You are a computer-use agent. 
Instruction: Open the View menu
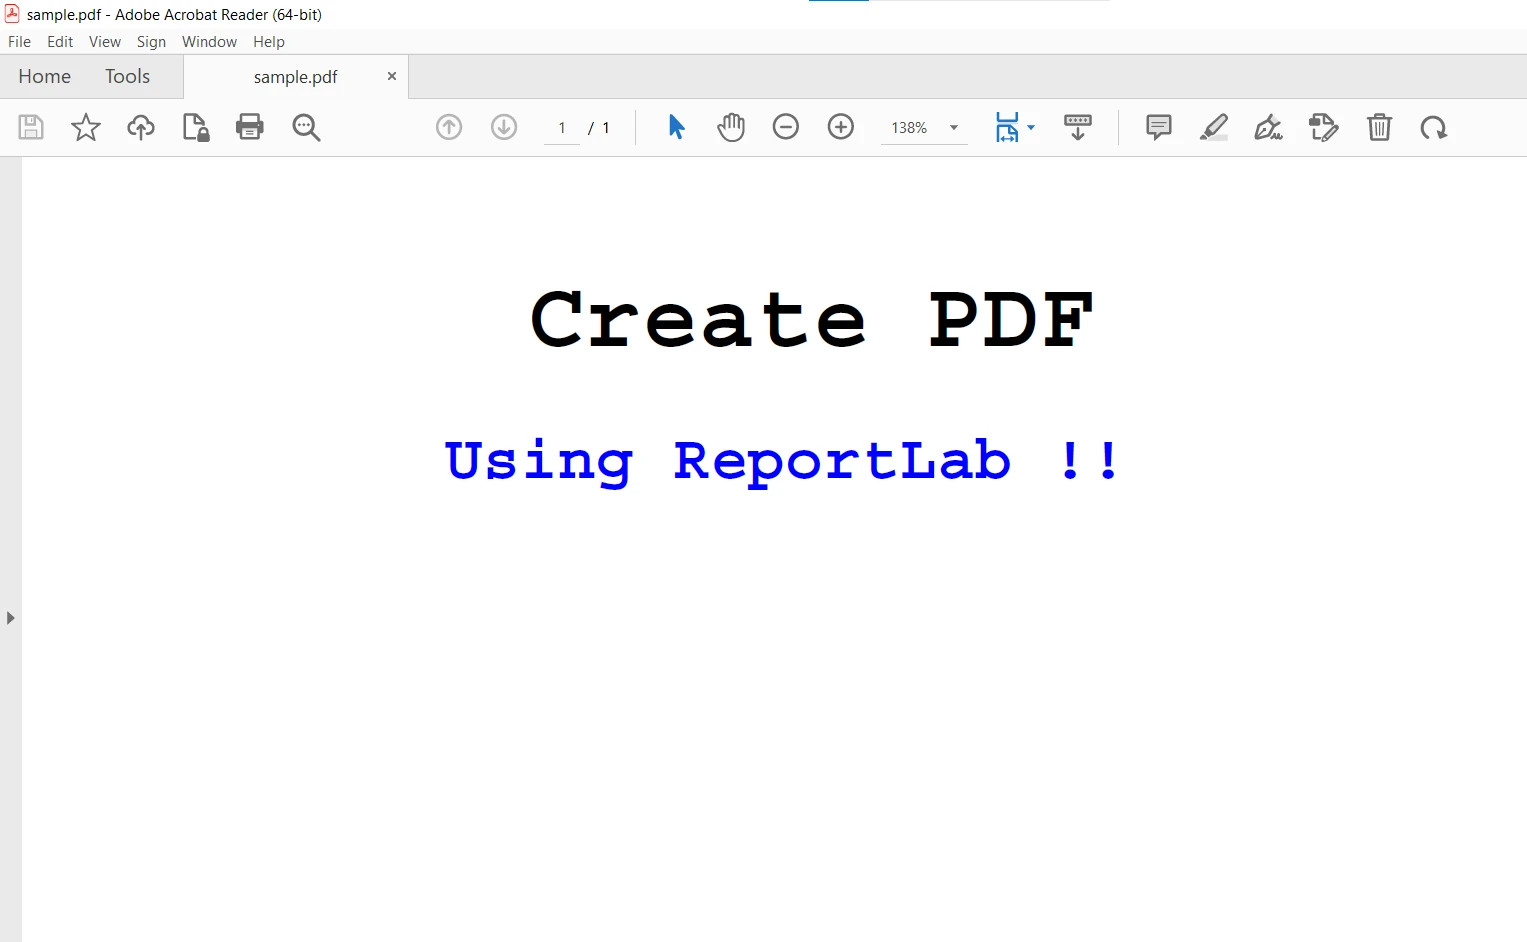(105, 42)
